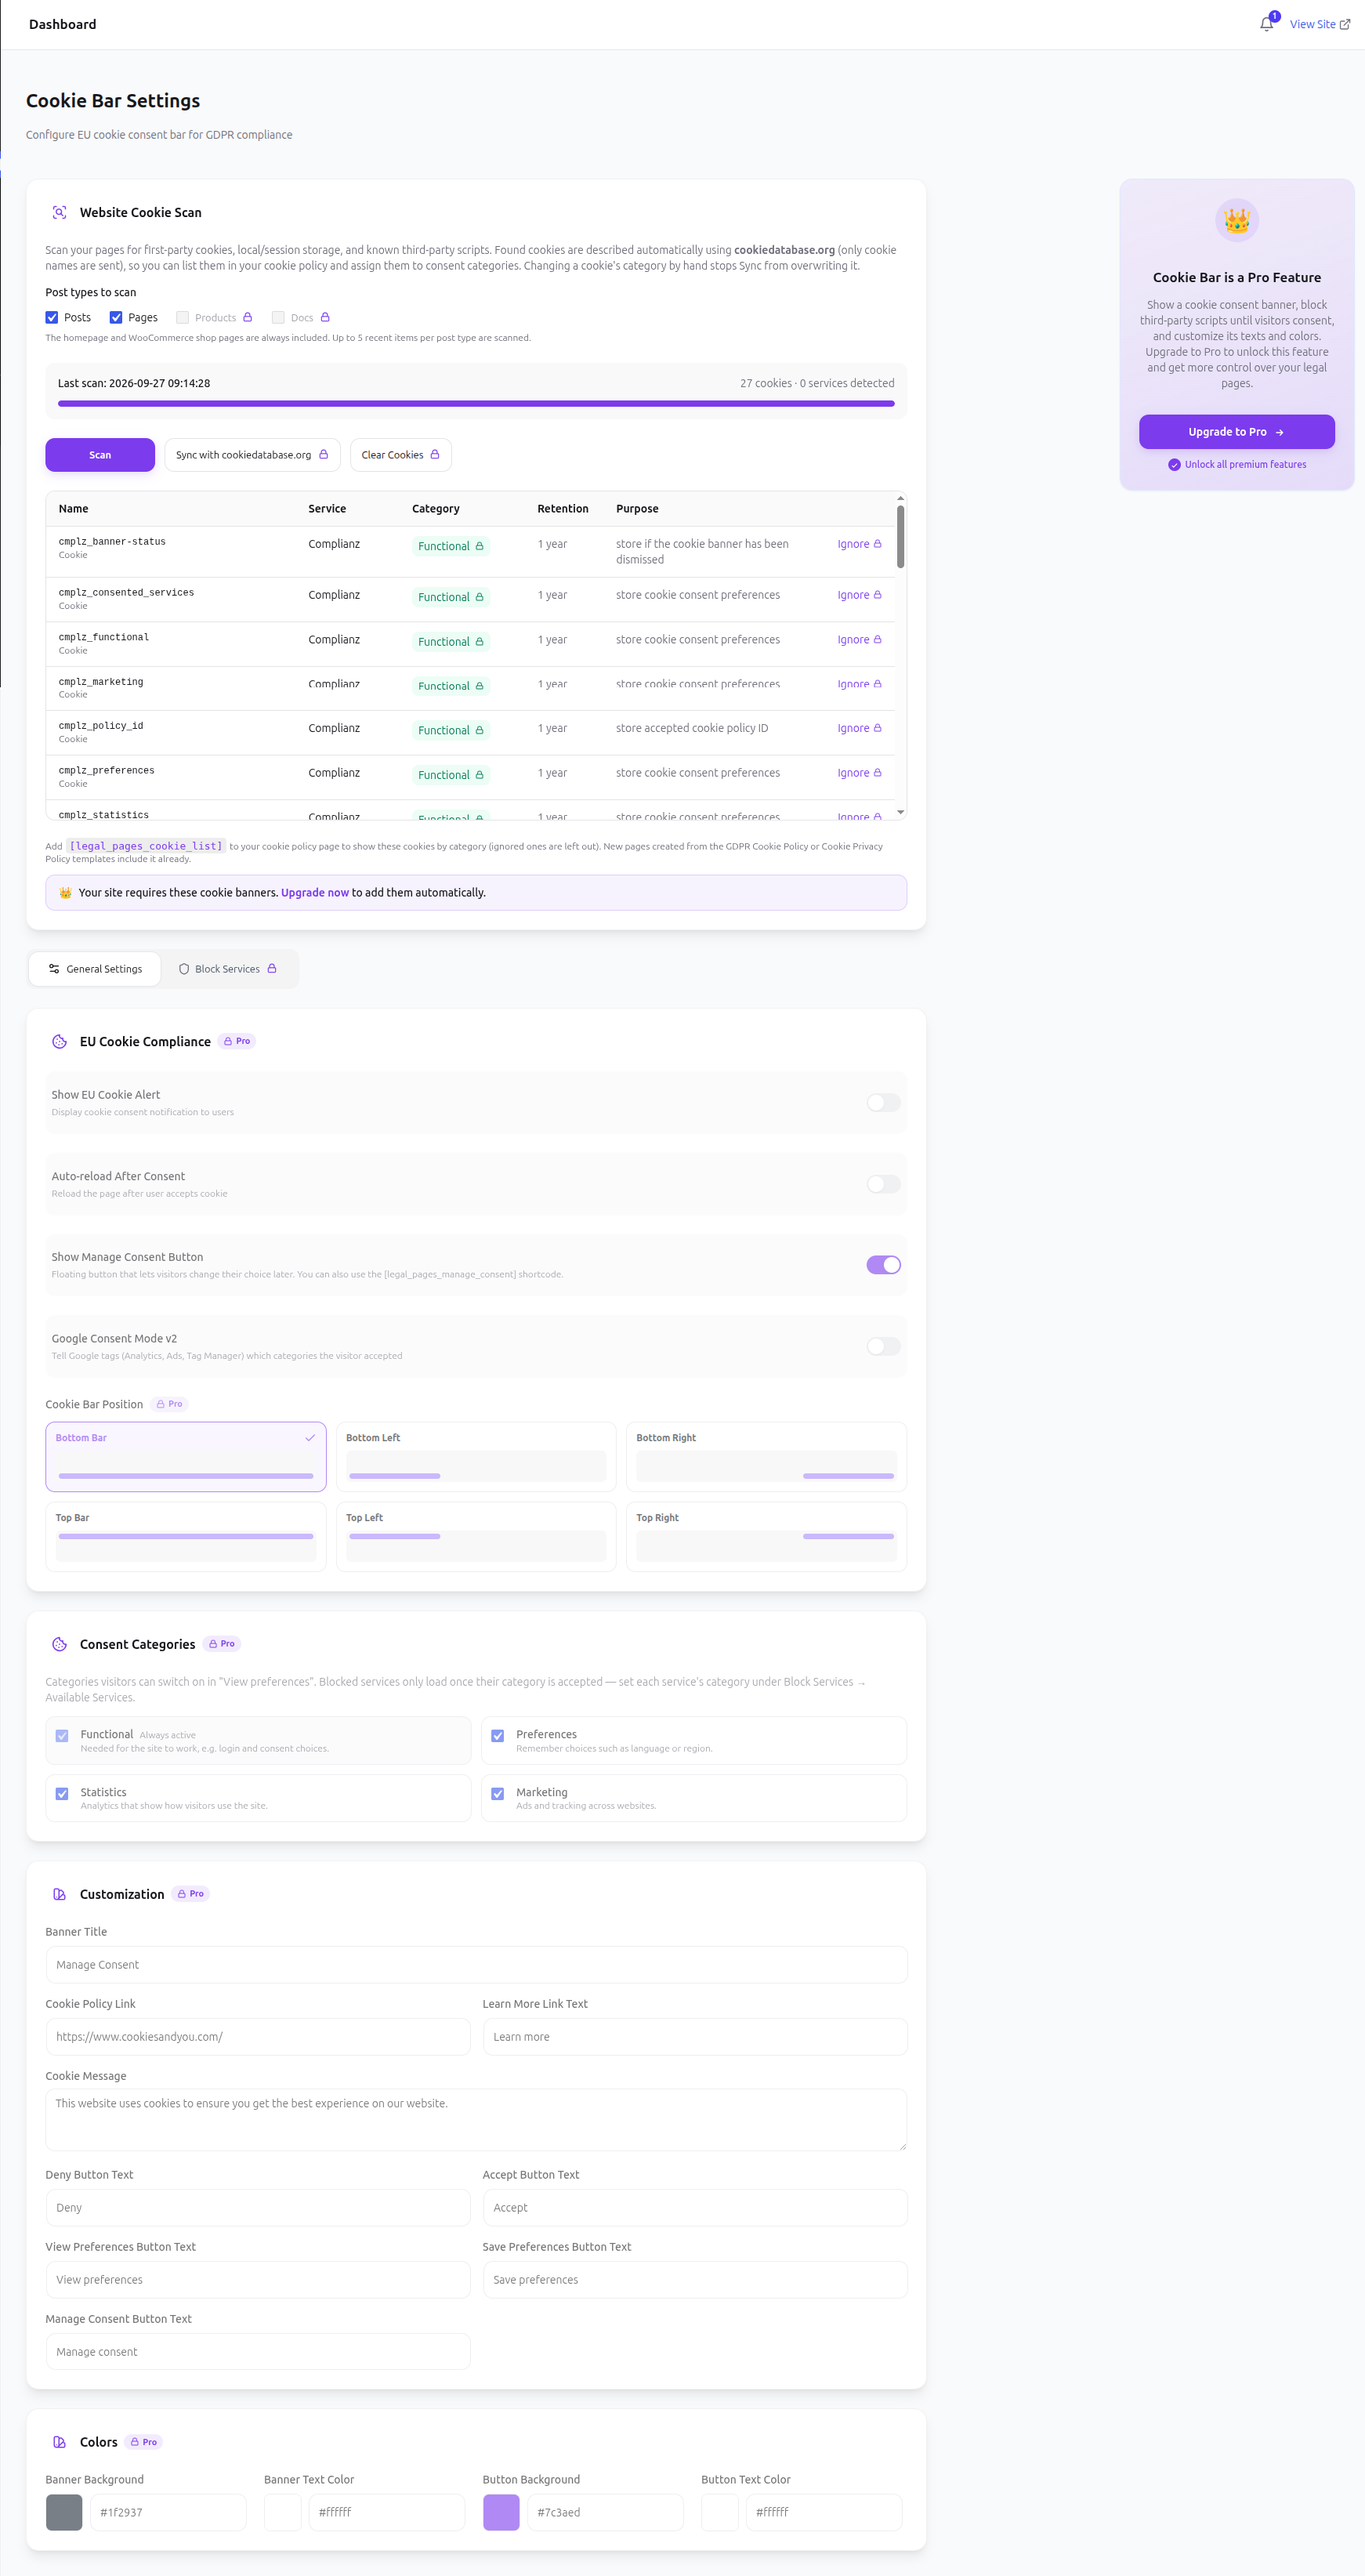Select the Top Left bar position
The width and height of the screenshot is (1365, 2576).
pos(476,1537)
